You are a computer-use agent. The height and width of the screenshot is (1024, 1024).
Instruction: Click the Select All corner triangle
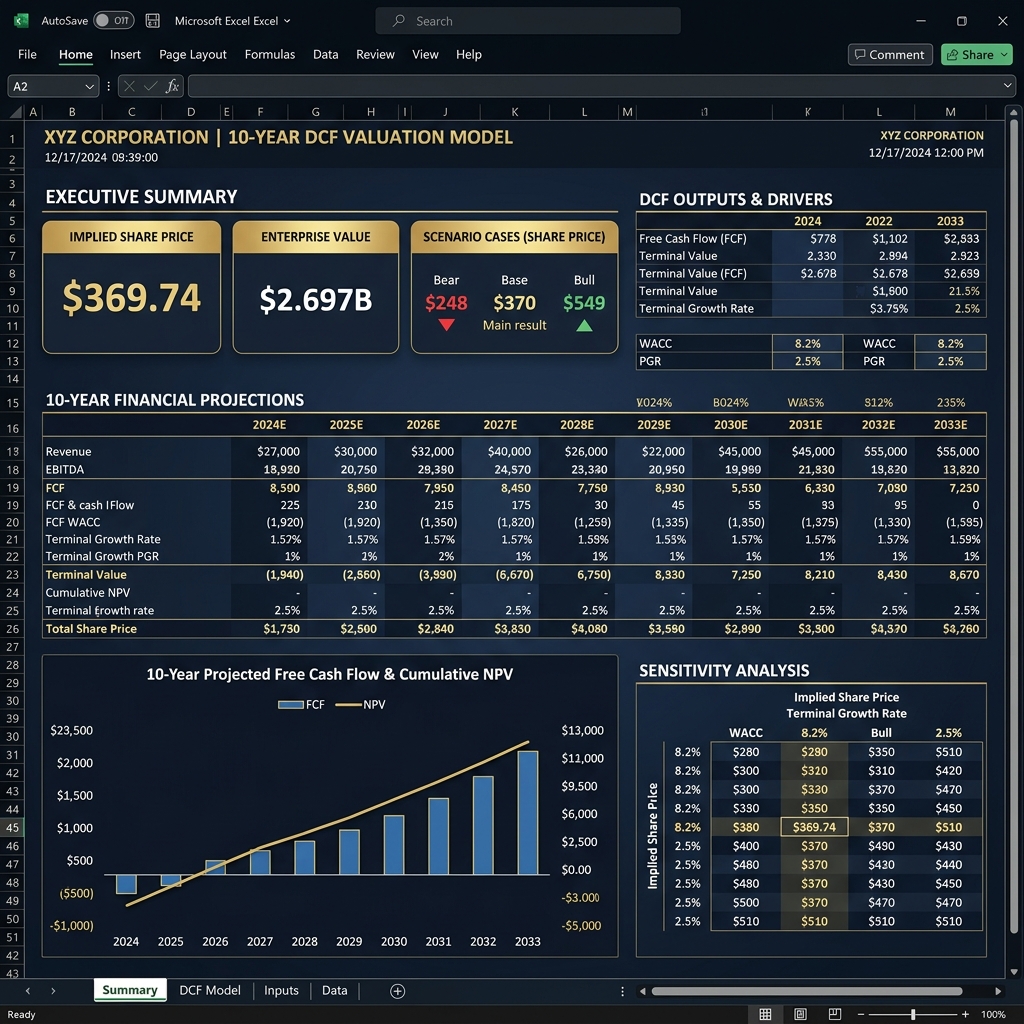click(16, 112)
